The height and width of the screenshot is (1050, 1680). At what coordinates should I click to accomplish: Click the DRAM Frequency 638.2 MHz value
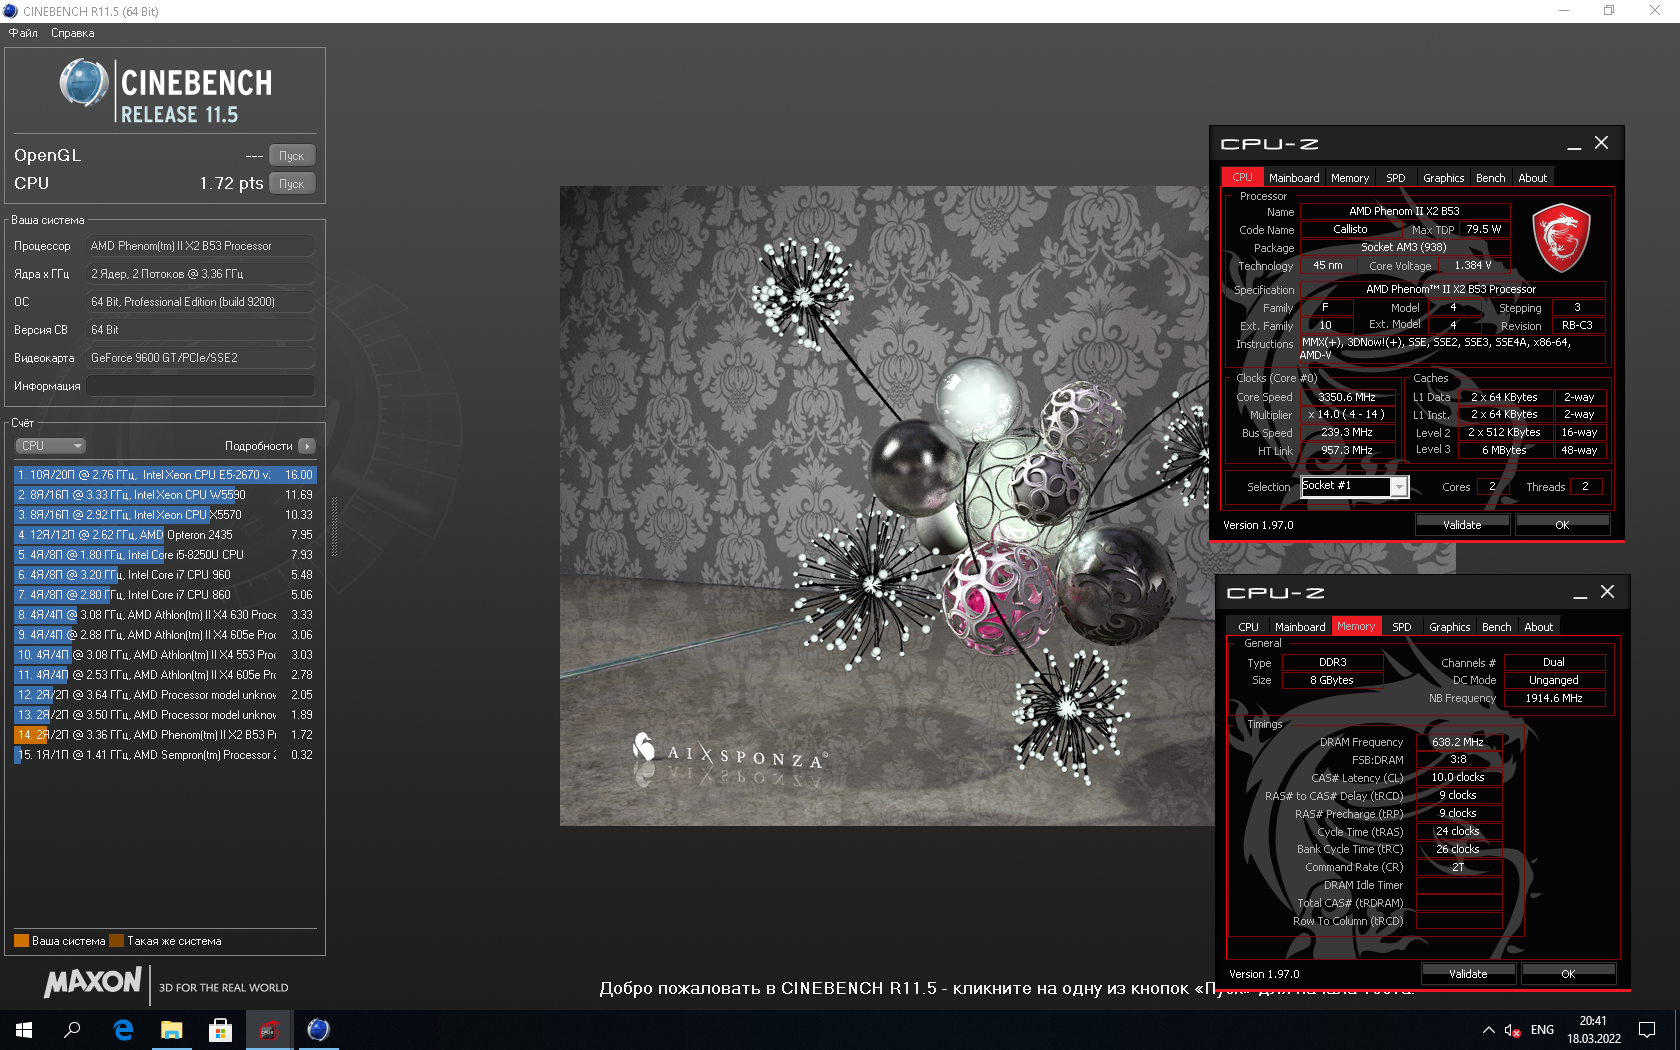(x=1458, y=742)
